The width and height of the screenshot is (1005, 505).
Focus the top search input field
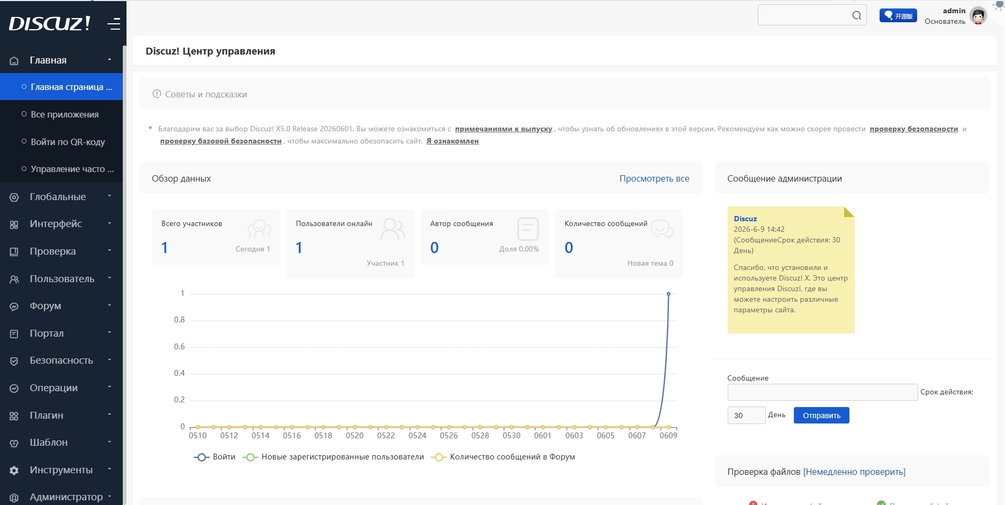pyautogui.click(x=812, y=15)
